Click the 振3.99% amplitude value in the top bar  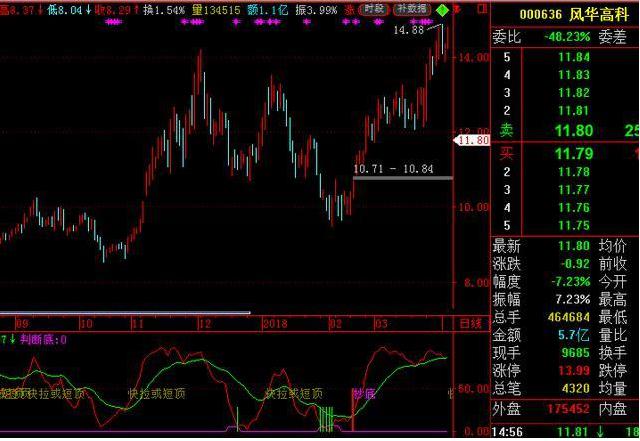[x=316, y=9]
